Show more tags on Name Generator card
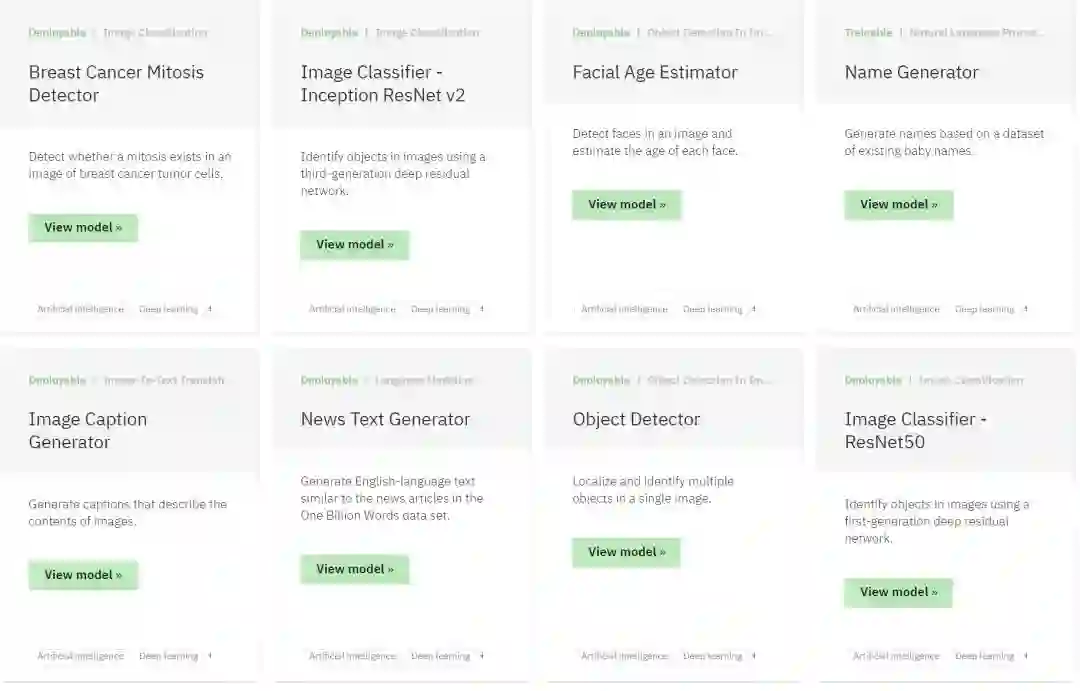Image resolution: width=1080 pixels, height=691 pixels. [1026, 309]
